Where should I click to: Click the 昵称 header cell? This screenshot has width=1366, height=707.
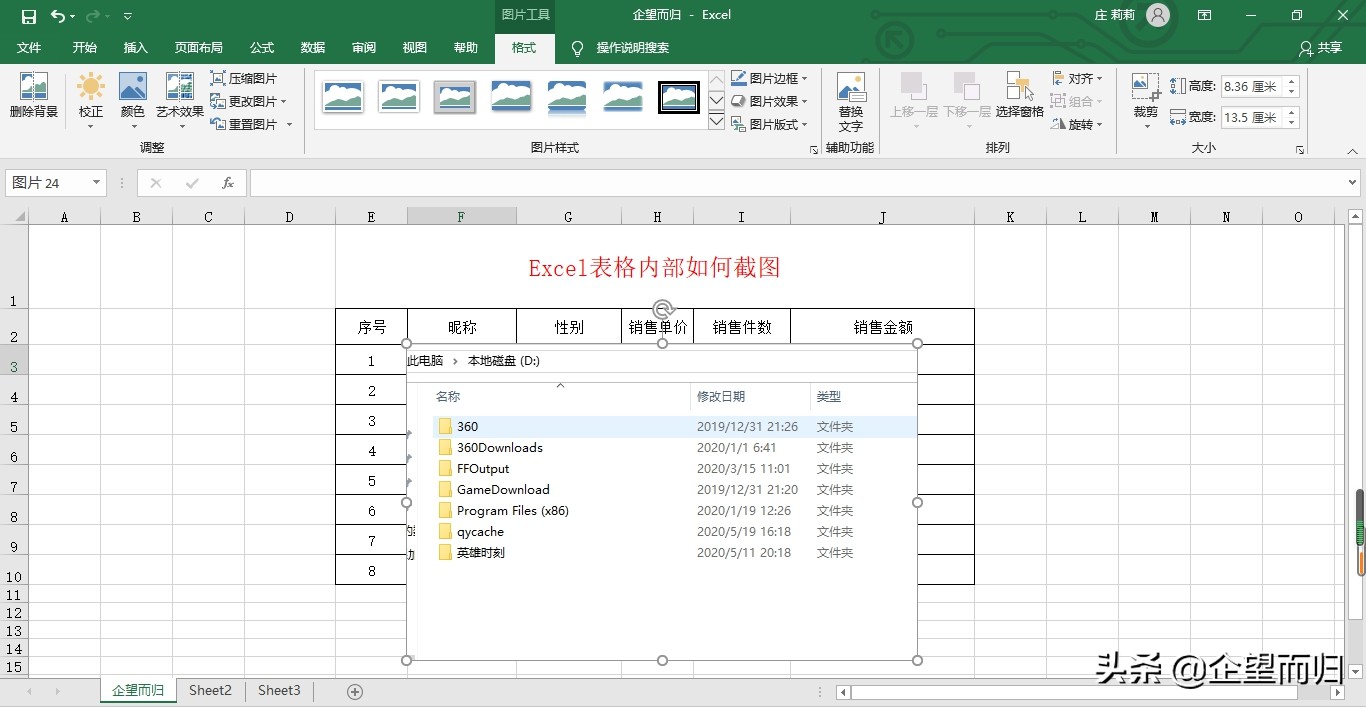pyautogui.click(x=462, y=327)
